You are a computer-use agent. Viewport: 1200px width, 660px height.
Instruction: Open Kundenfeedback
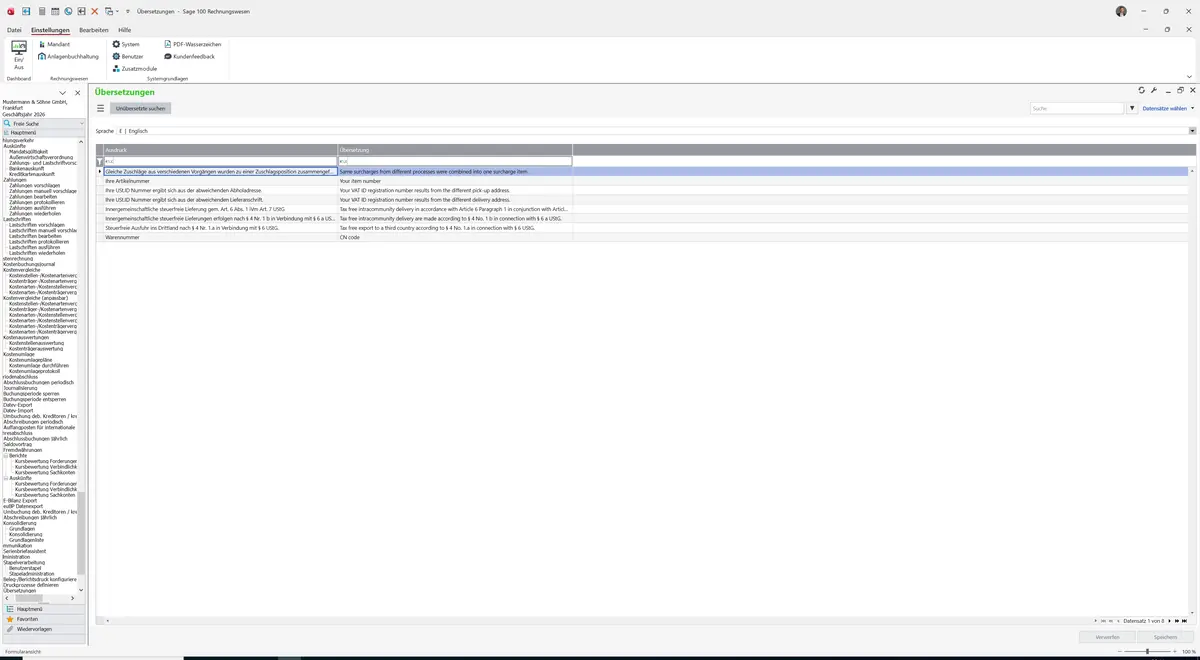click(190, 56)
